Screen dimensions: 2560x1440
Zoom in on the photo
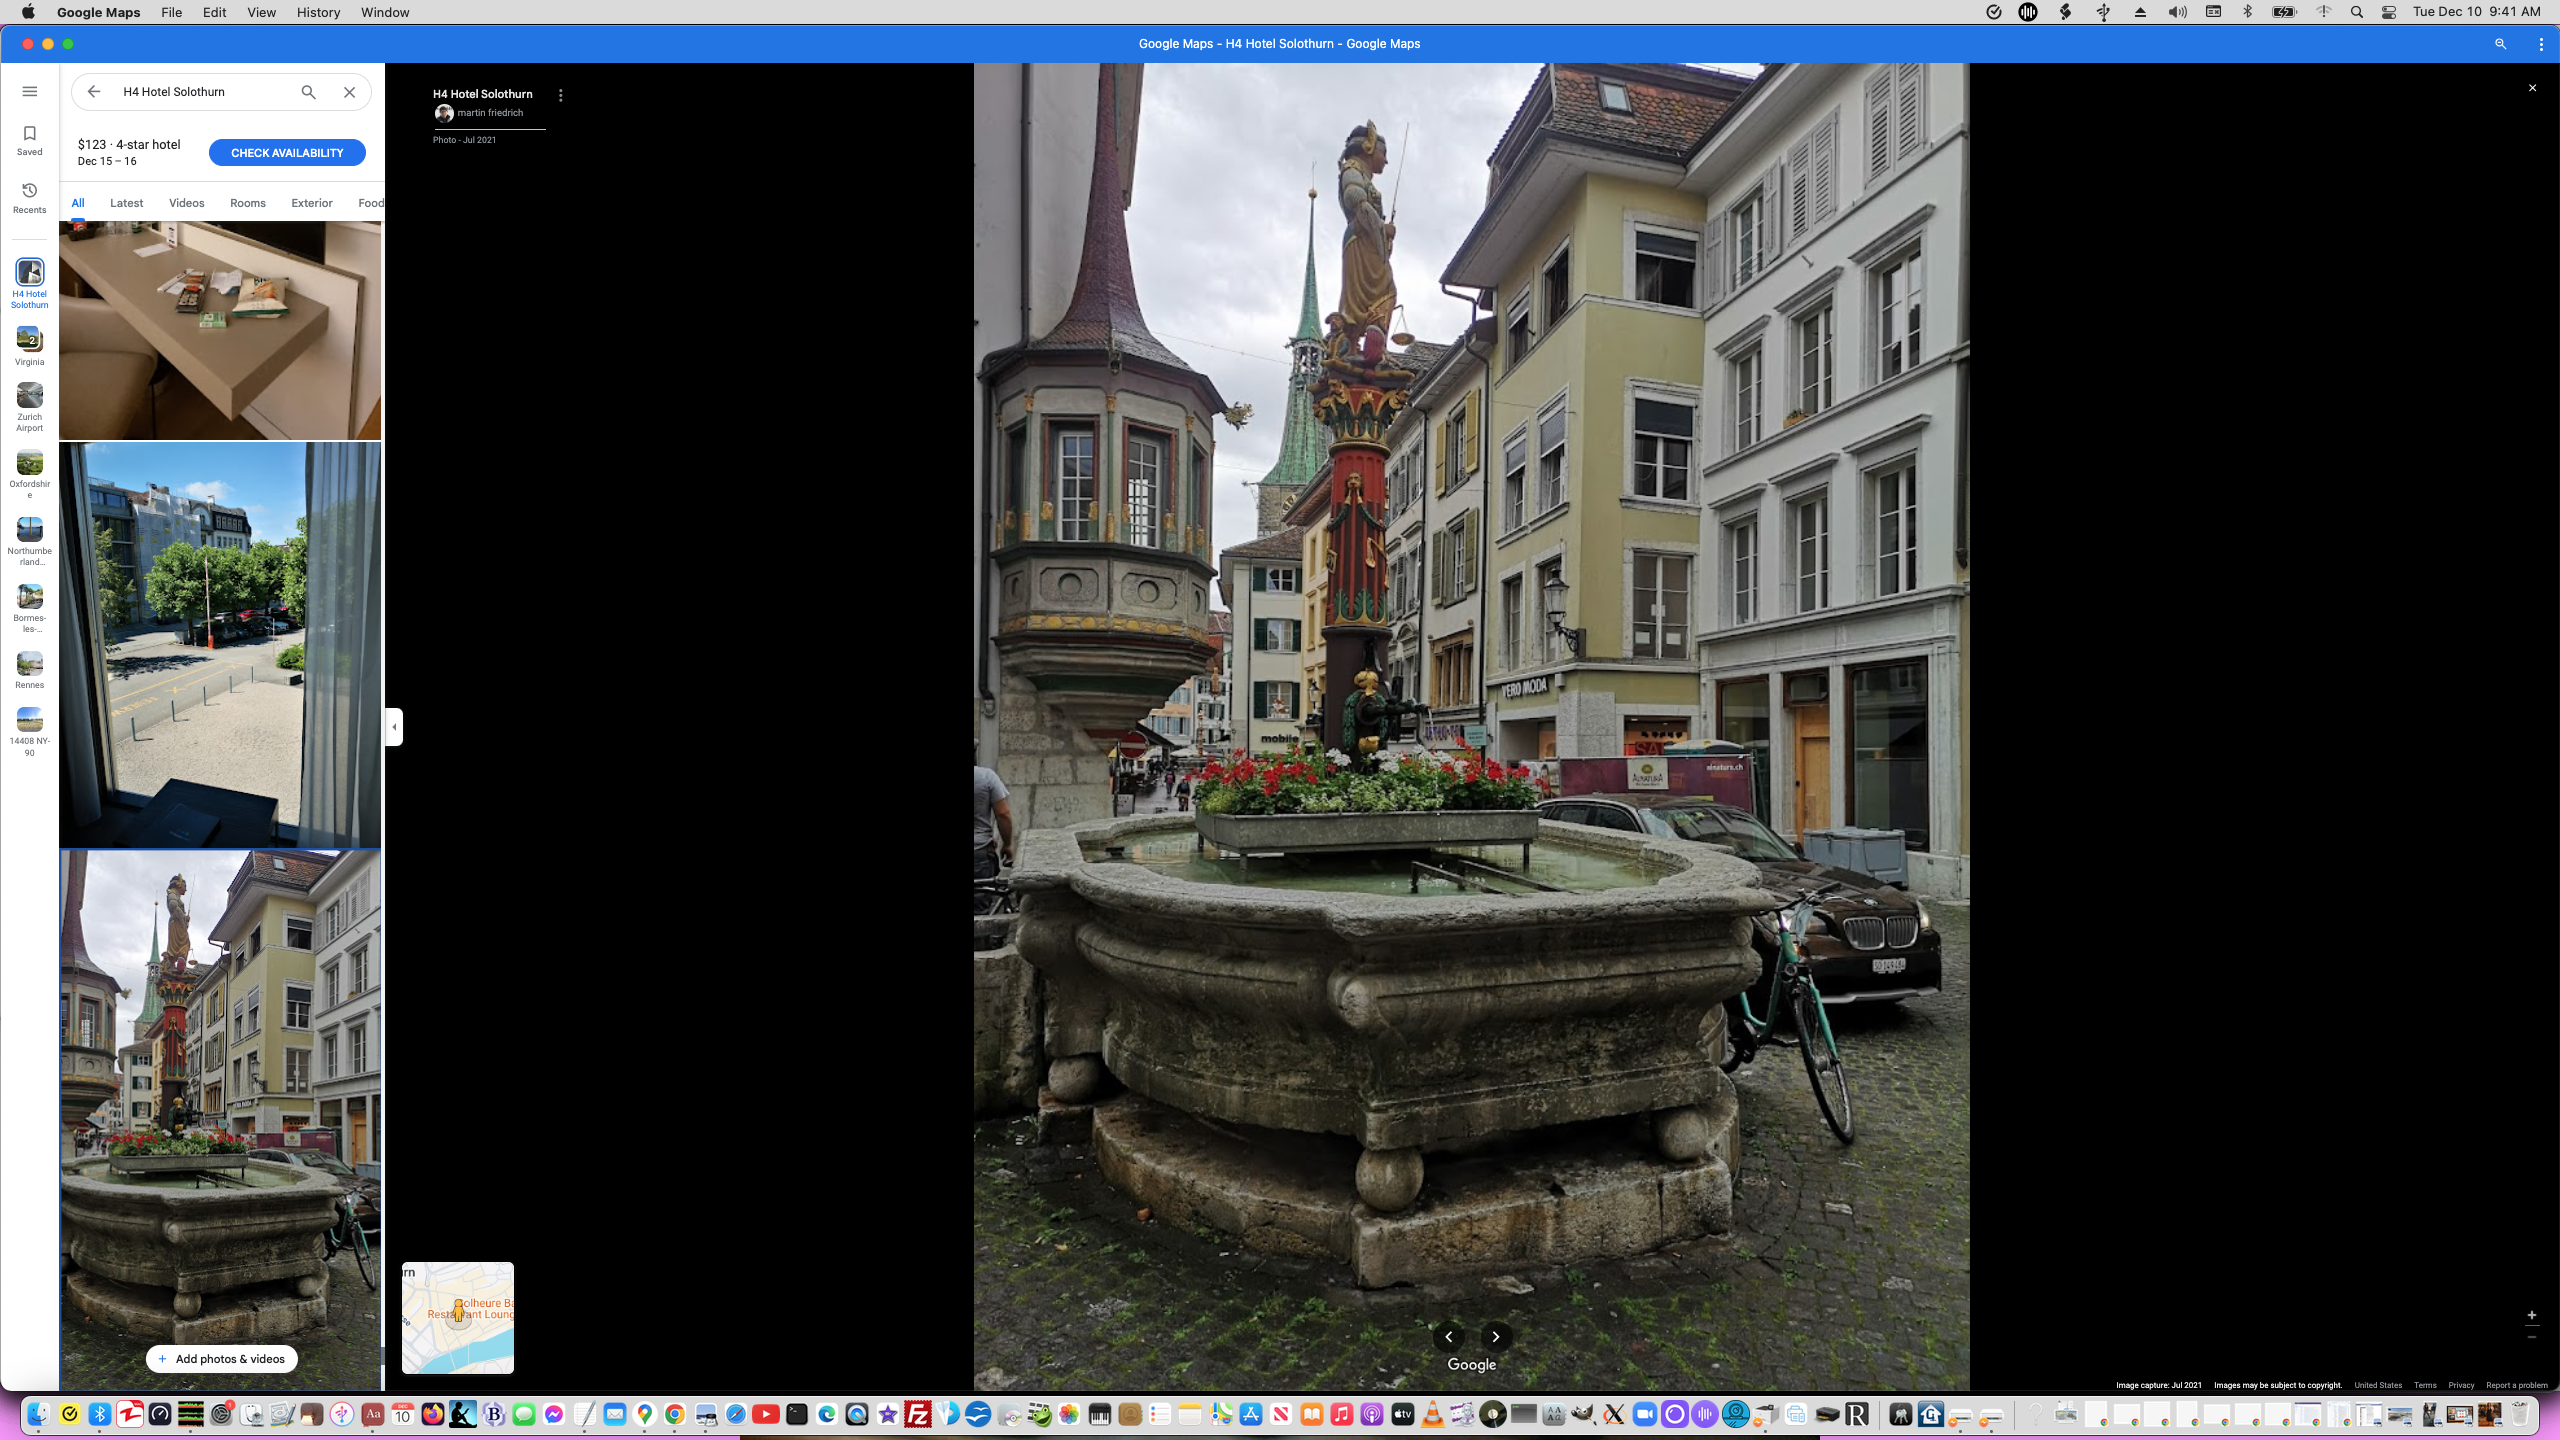[2531, 1315]
